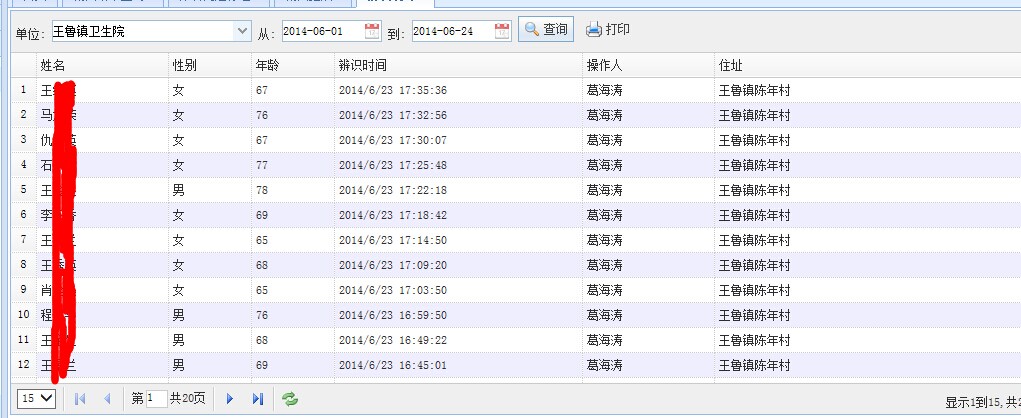This screenshot has height=418, width=1021.
Task: Expand the 单位 unit dropdown
Action: tap(242, 31)
